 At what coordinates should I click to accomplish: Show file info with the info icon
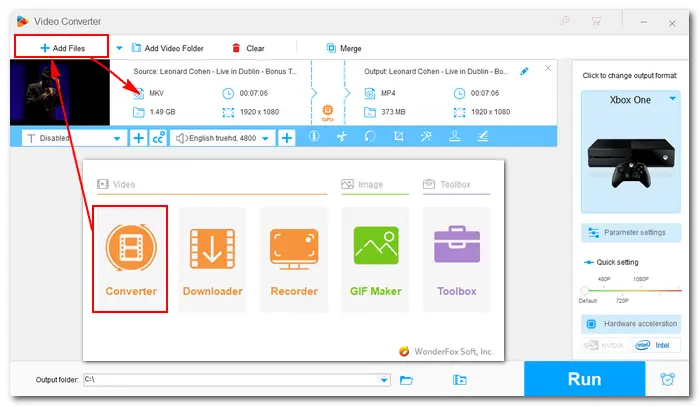click(314, 136)
